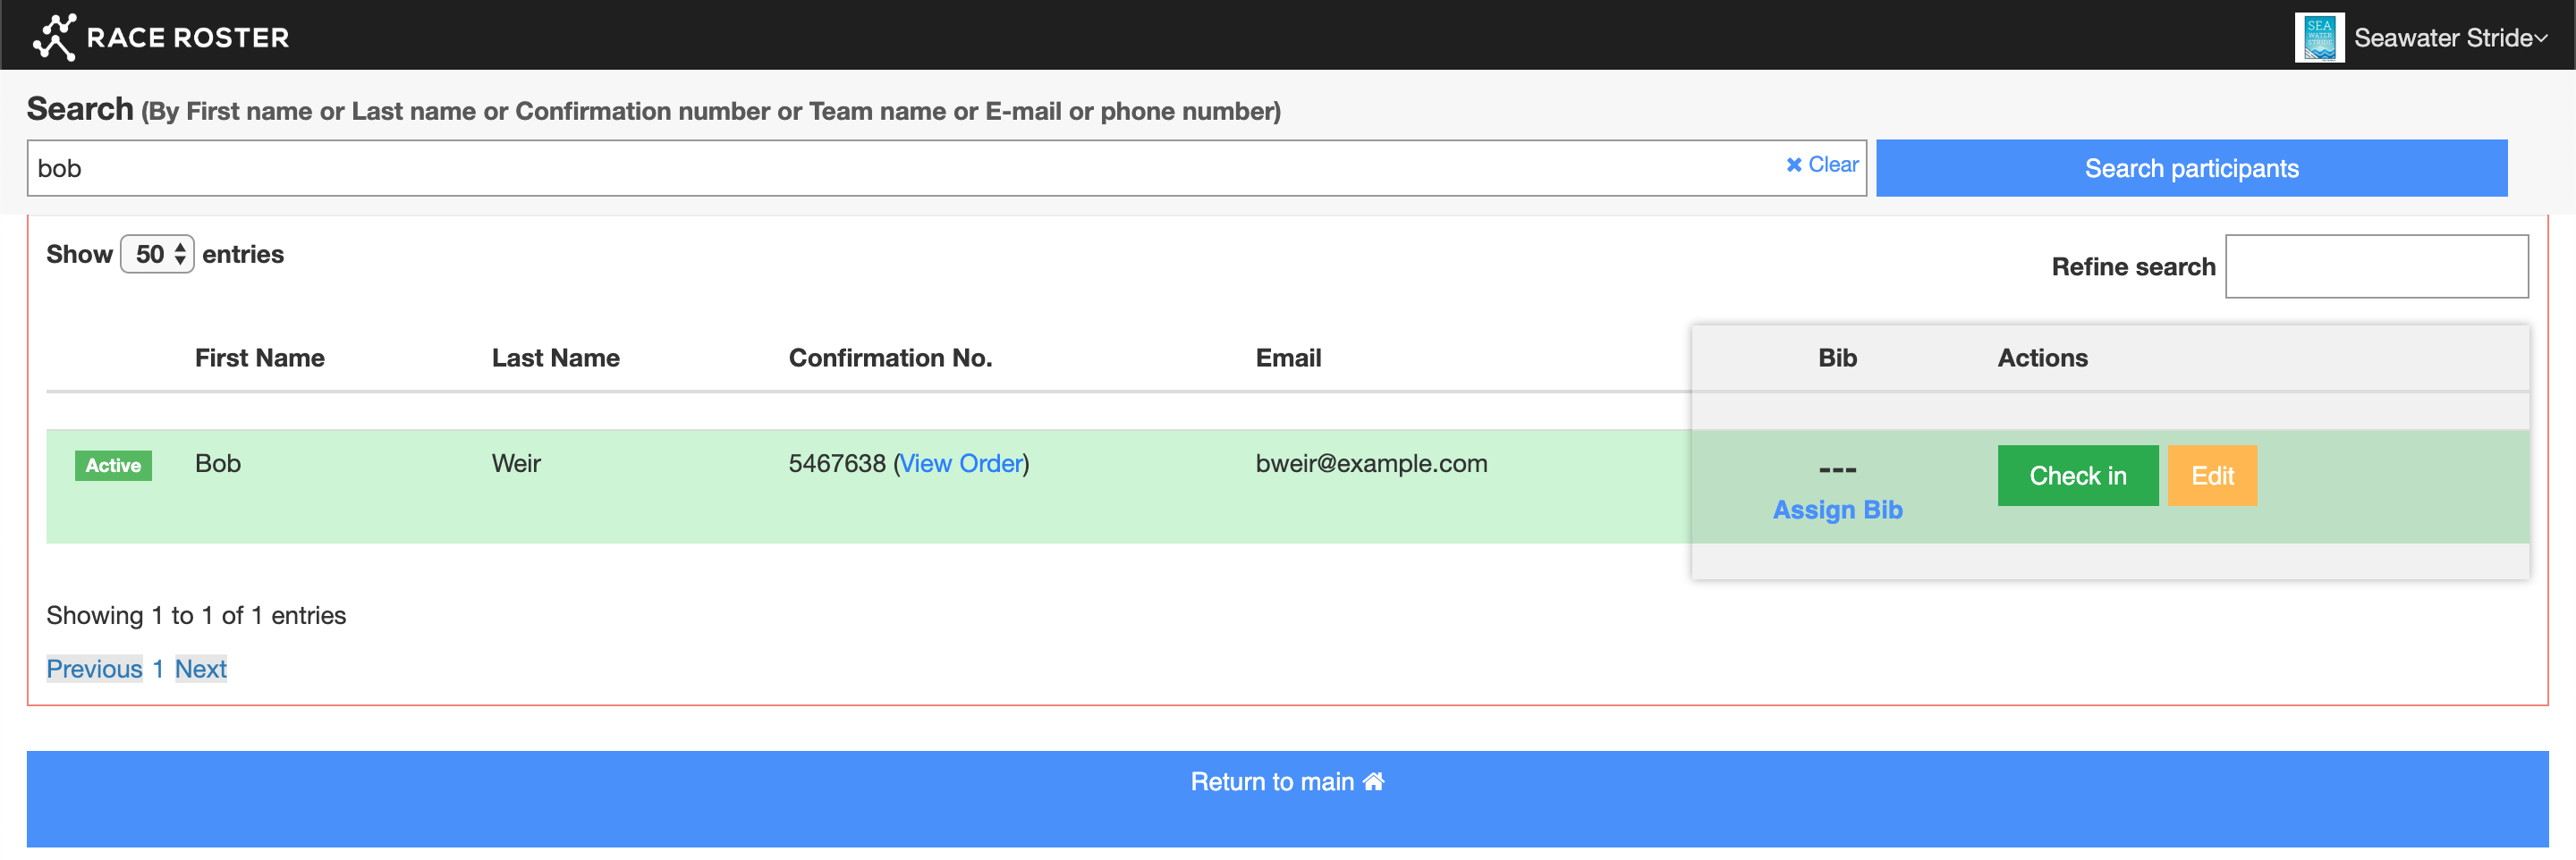Go to Previous results page
This screenshot has height=860, width=2576.
[94, 669]
